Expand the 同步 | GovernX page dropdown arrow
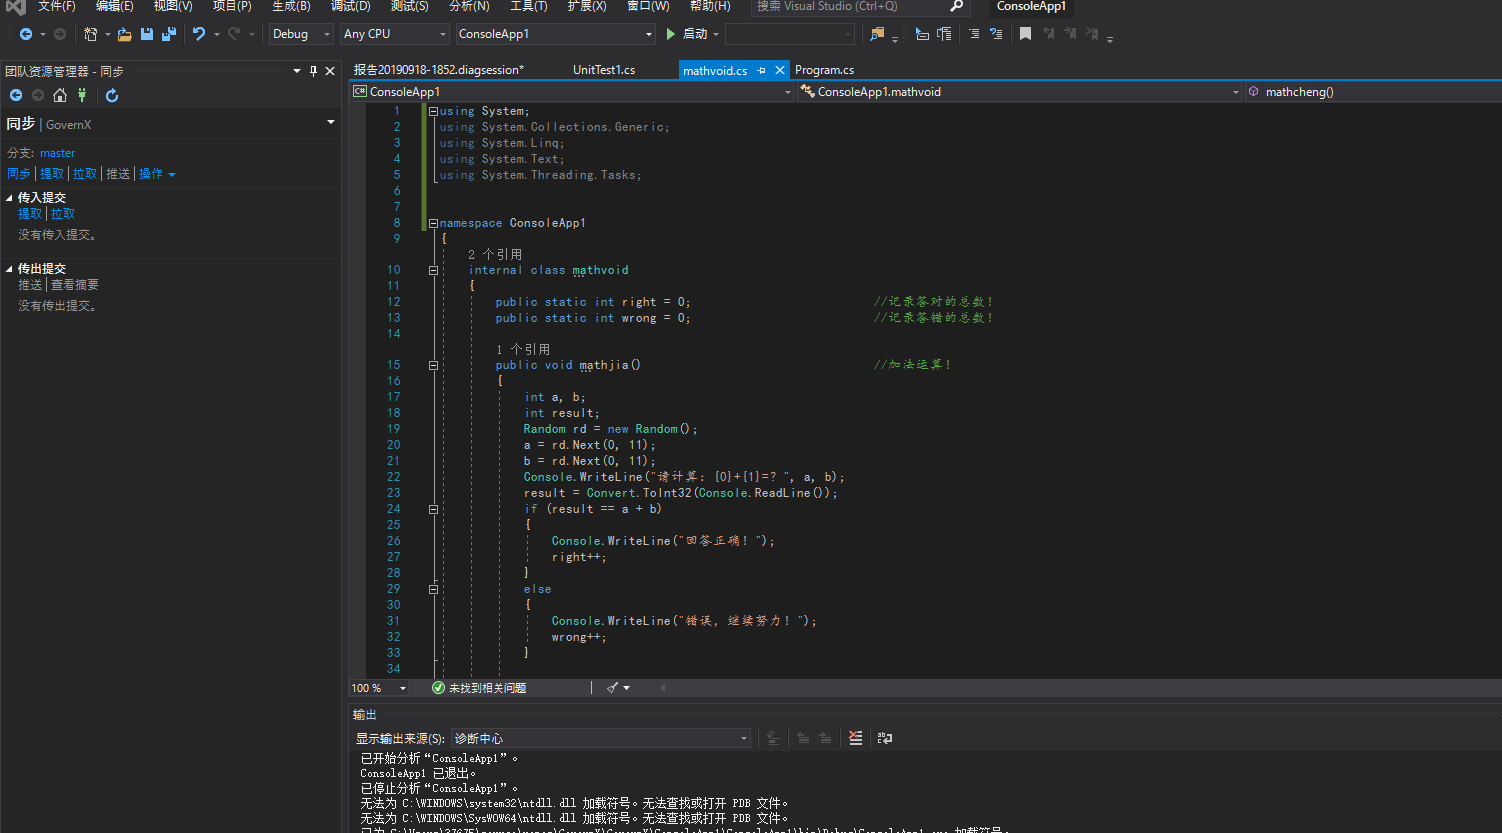 331,123
